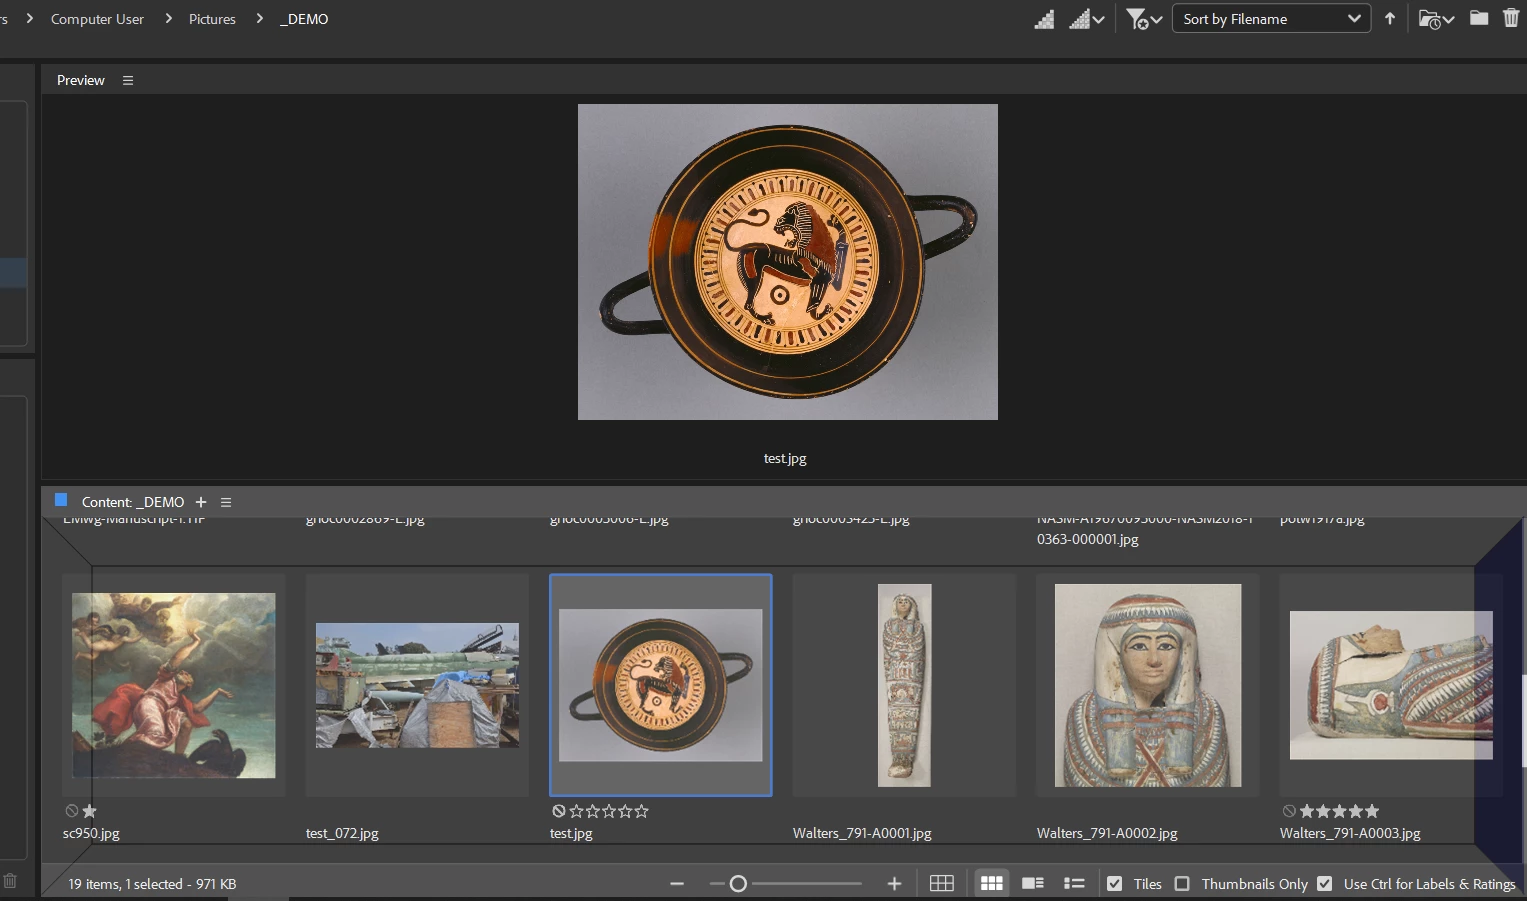Open thumbnail quality preference icon
This screenshot has height=901, width=1527.
1044,19
